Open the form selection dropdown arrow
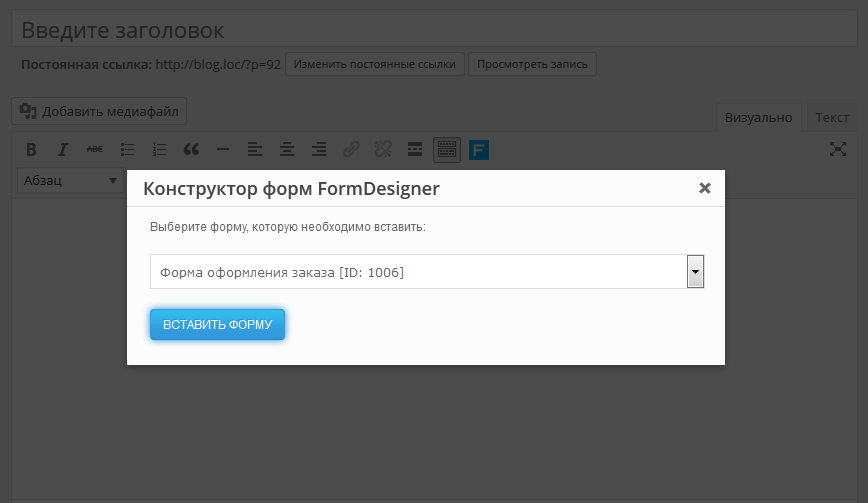Viewport: 868px width, 503px height. (695, 272)
